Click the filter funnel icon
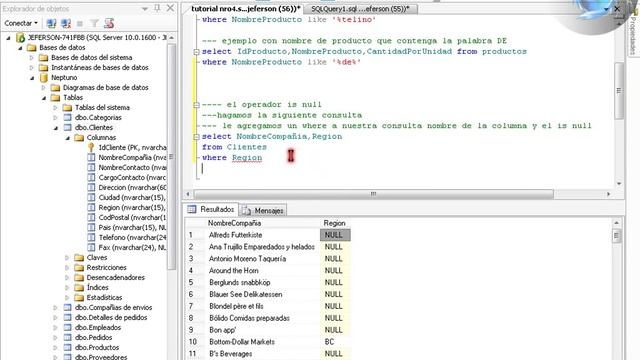640x360 pixels. coord(94,24)
